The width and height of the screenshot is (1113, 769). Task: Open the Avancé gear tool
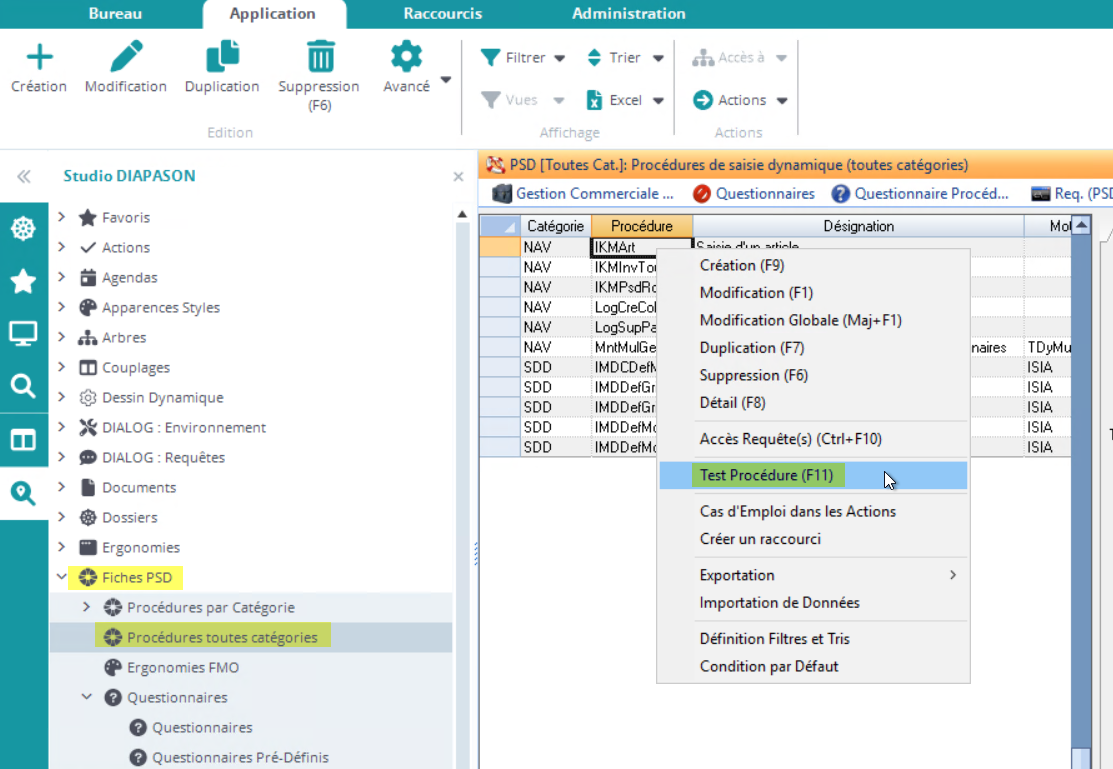(406, 57)
